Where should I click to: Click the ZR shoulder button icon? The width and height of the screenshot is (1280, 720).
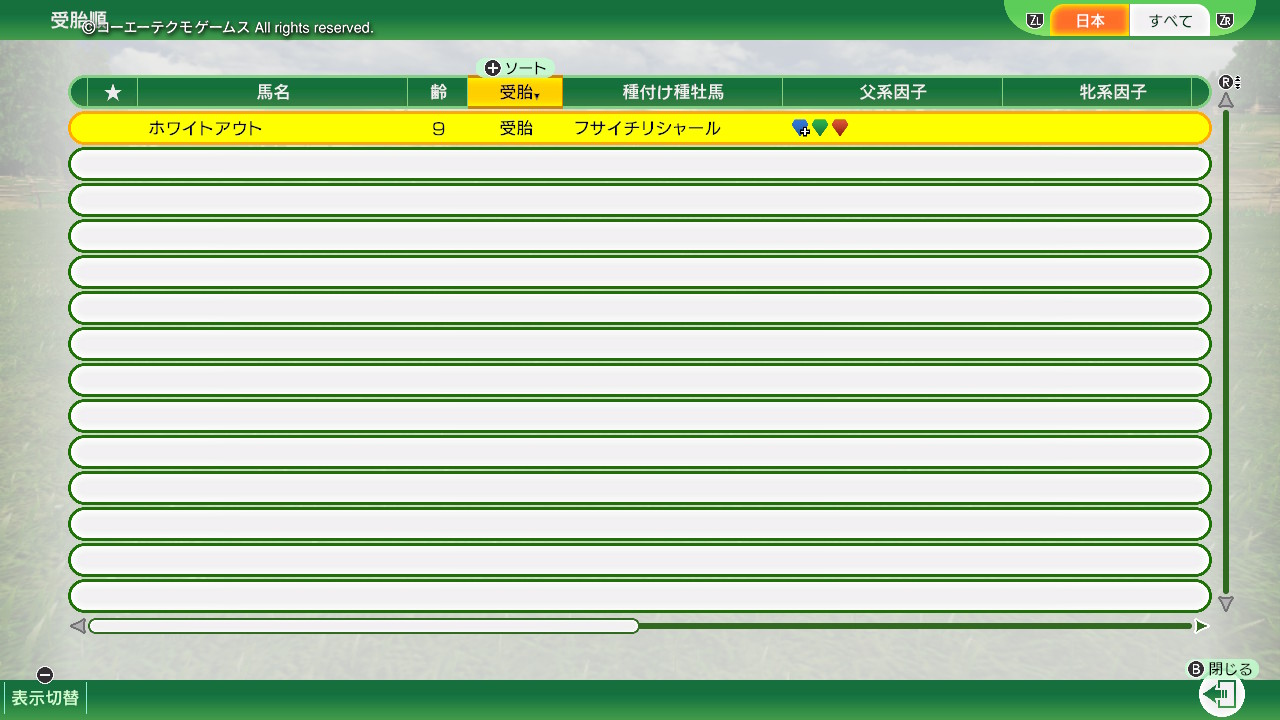click(x=1225, y=20)
